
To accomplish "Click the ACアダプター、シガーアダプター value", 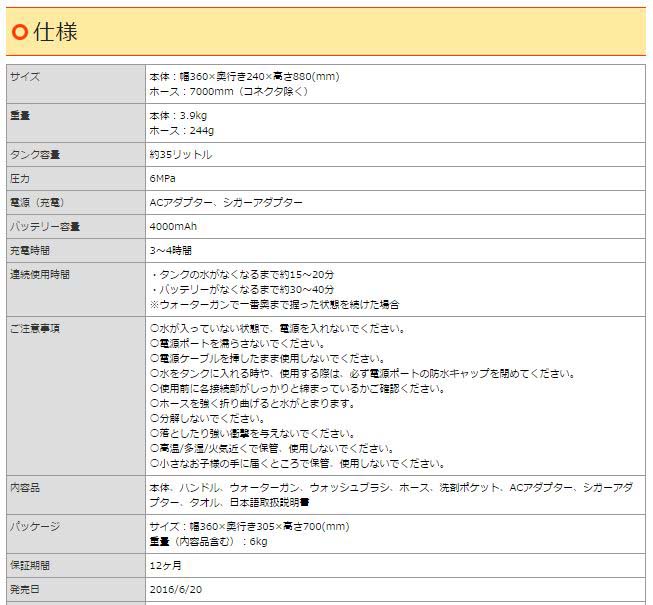I will coord(226,203).
